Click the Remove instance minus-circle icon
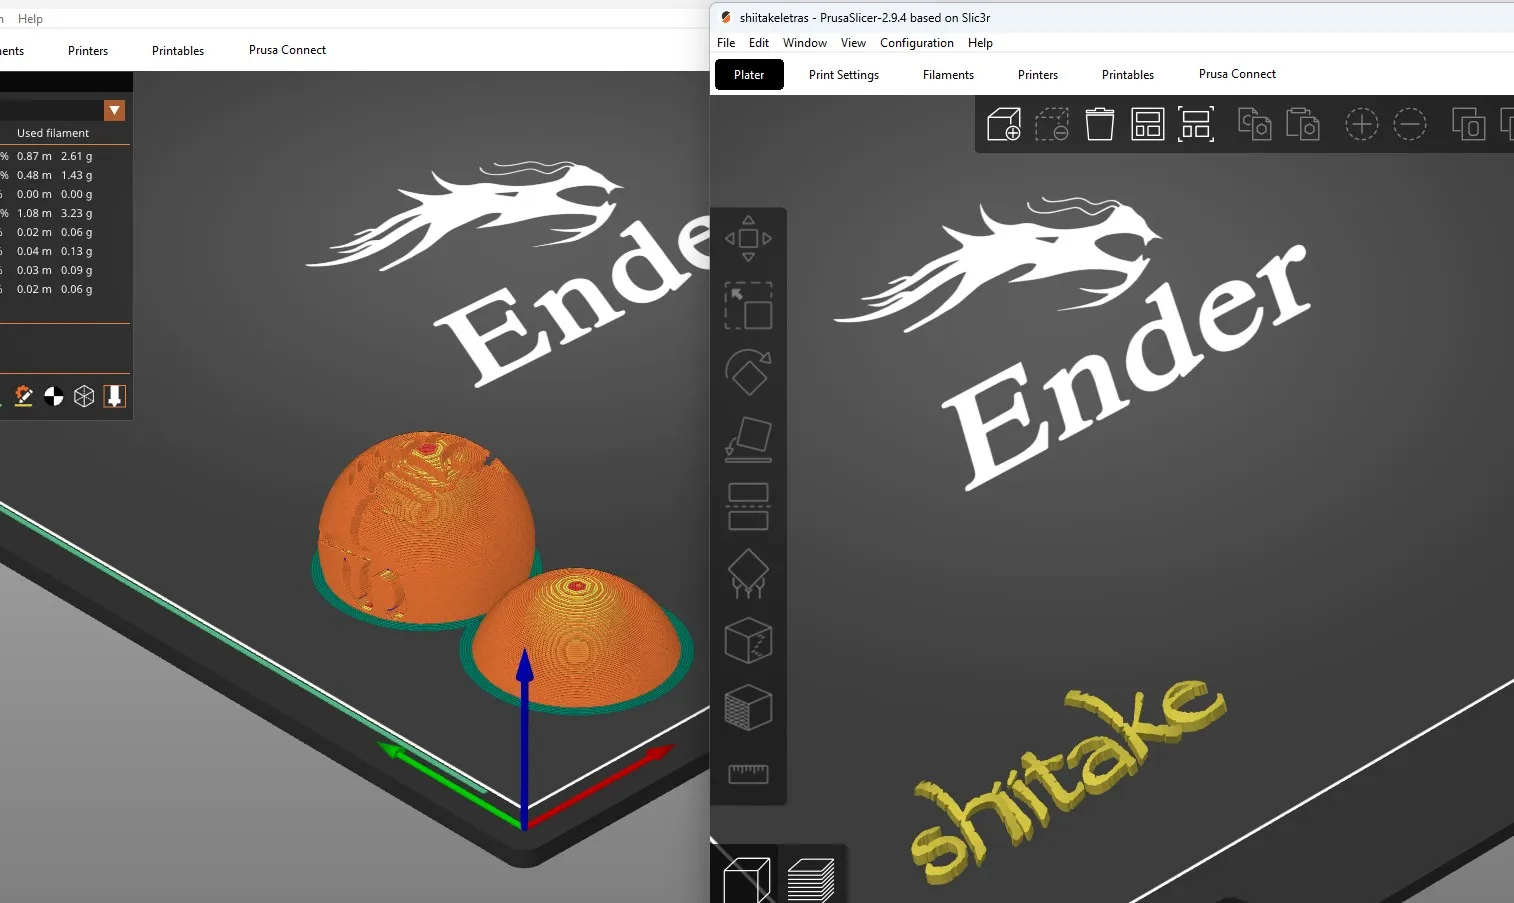 point(1410,124)
